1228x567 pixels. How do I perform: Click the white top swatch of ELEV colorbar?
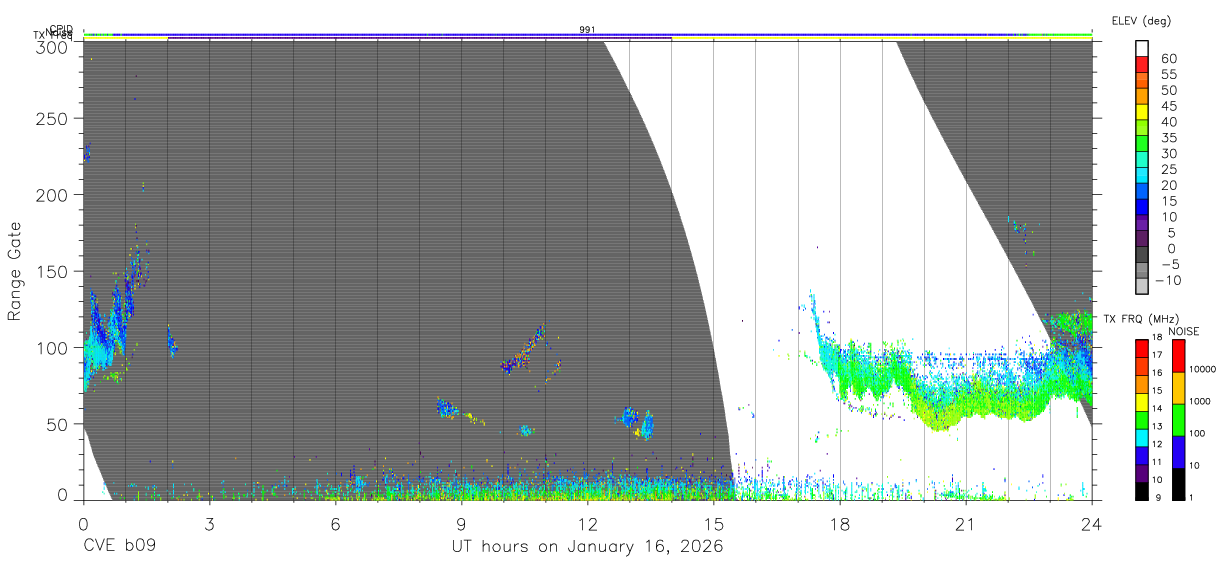1142,49
